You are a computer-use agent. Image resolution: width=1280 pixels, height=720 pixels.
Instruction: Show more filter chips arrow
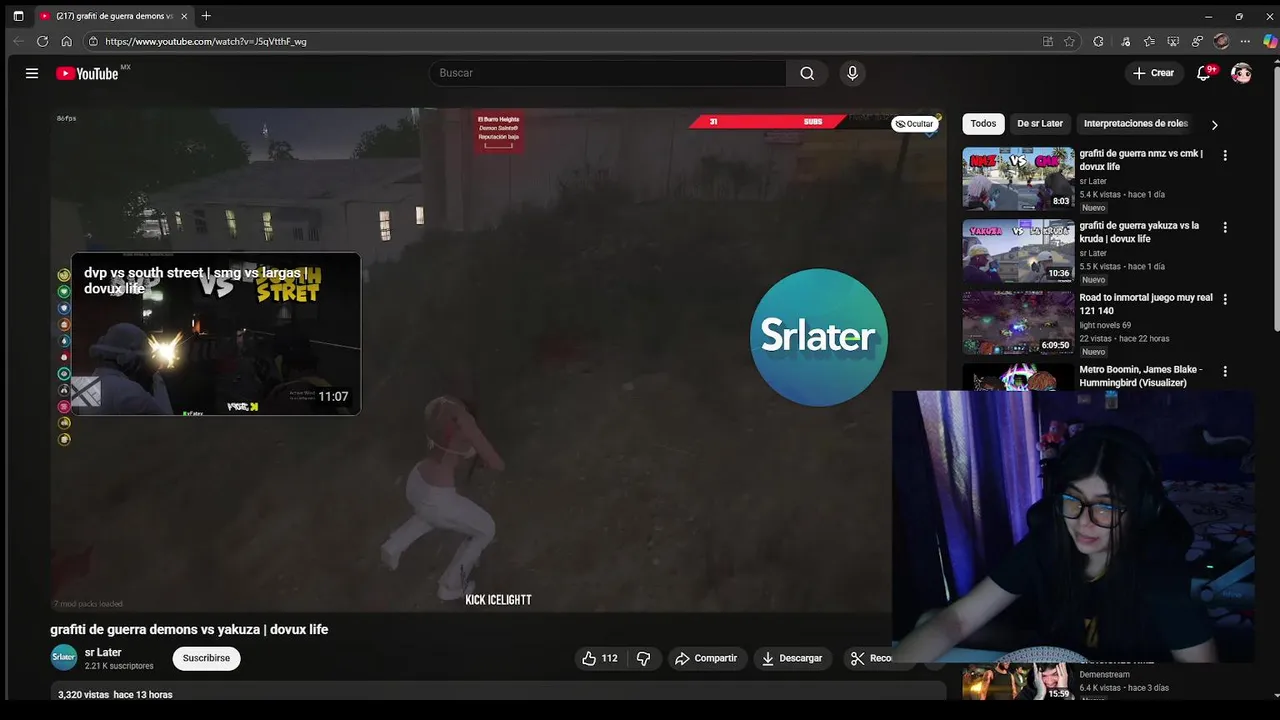[1214, 125]
